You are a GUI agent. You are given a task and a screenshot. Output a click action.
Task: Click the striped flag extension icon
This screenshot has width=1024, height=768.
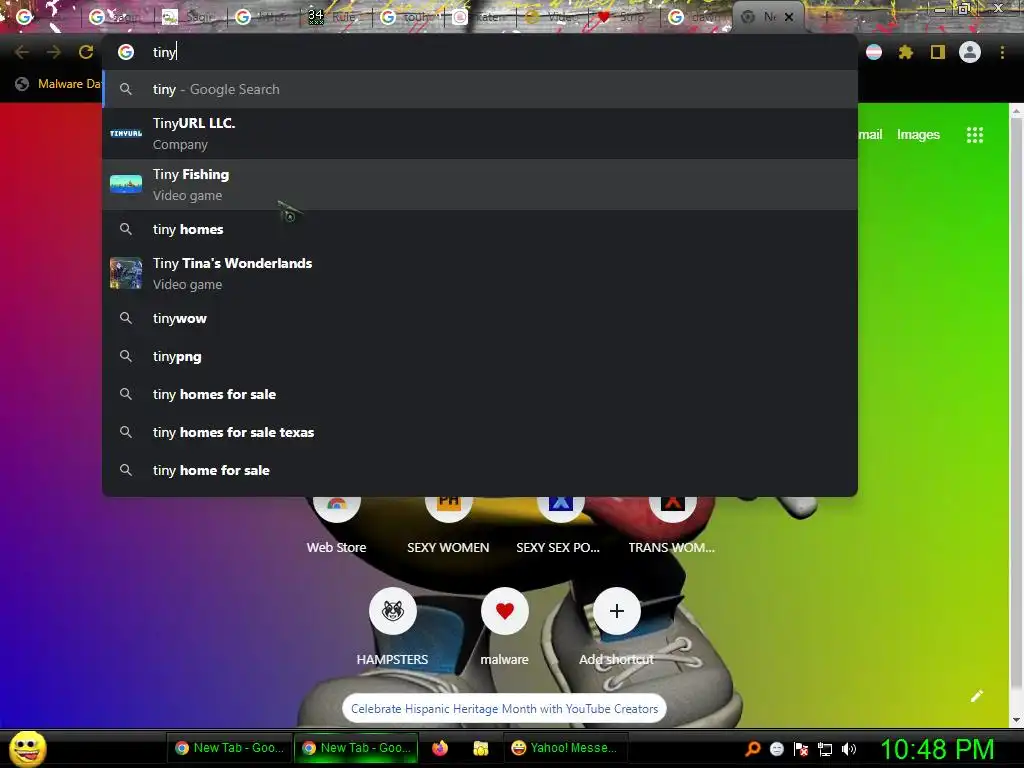874,52
